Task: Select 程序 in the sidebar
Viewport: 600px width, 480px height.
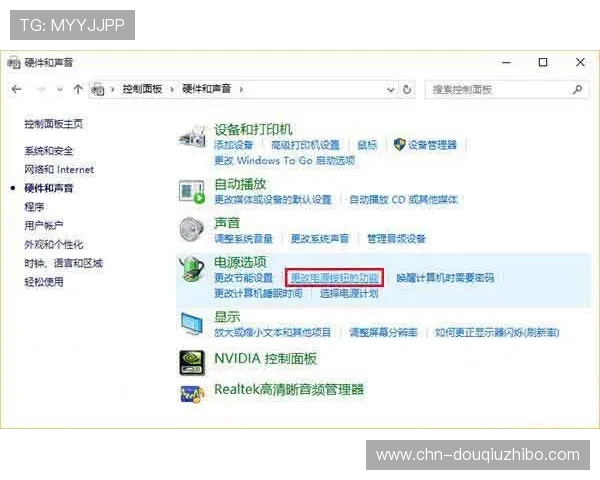Action: point(34,207)
